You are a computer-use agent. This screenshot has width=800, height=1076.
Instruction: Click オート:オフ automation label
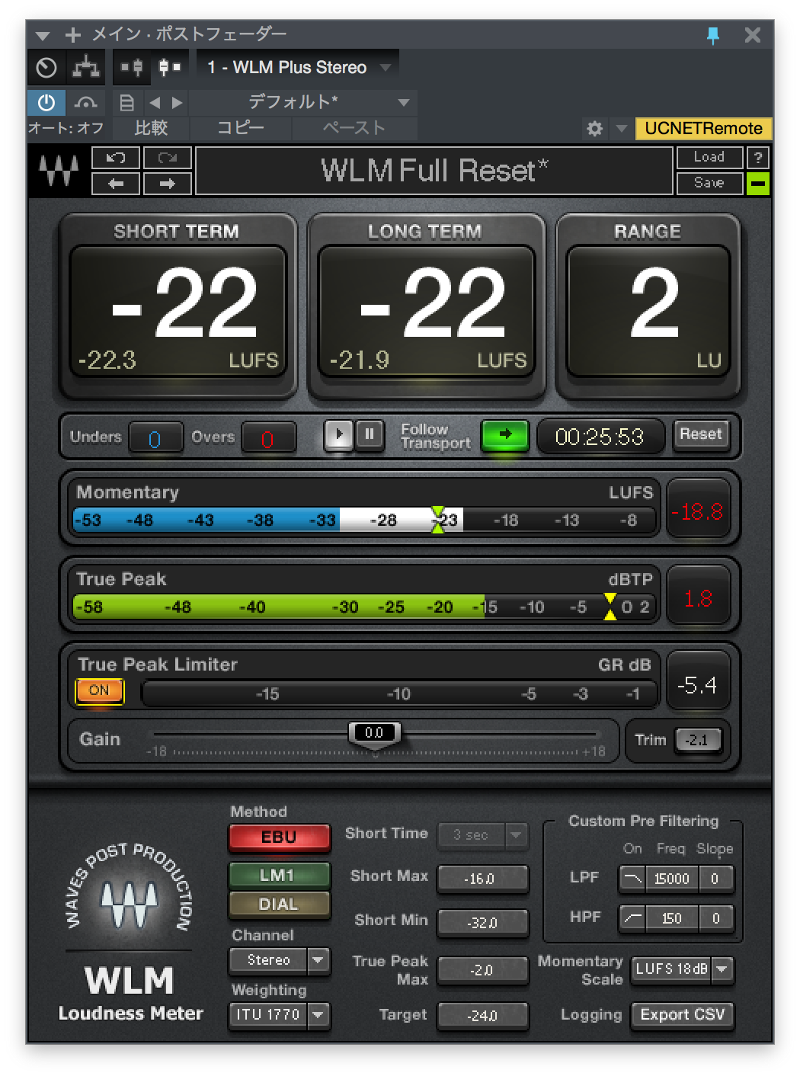click(x=66, y=128)
